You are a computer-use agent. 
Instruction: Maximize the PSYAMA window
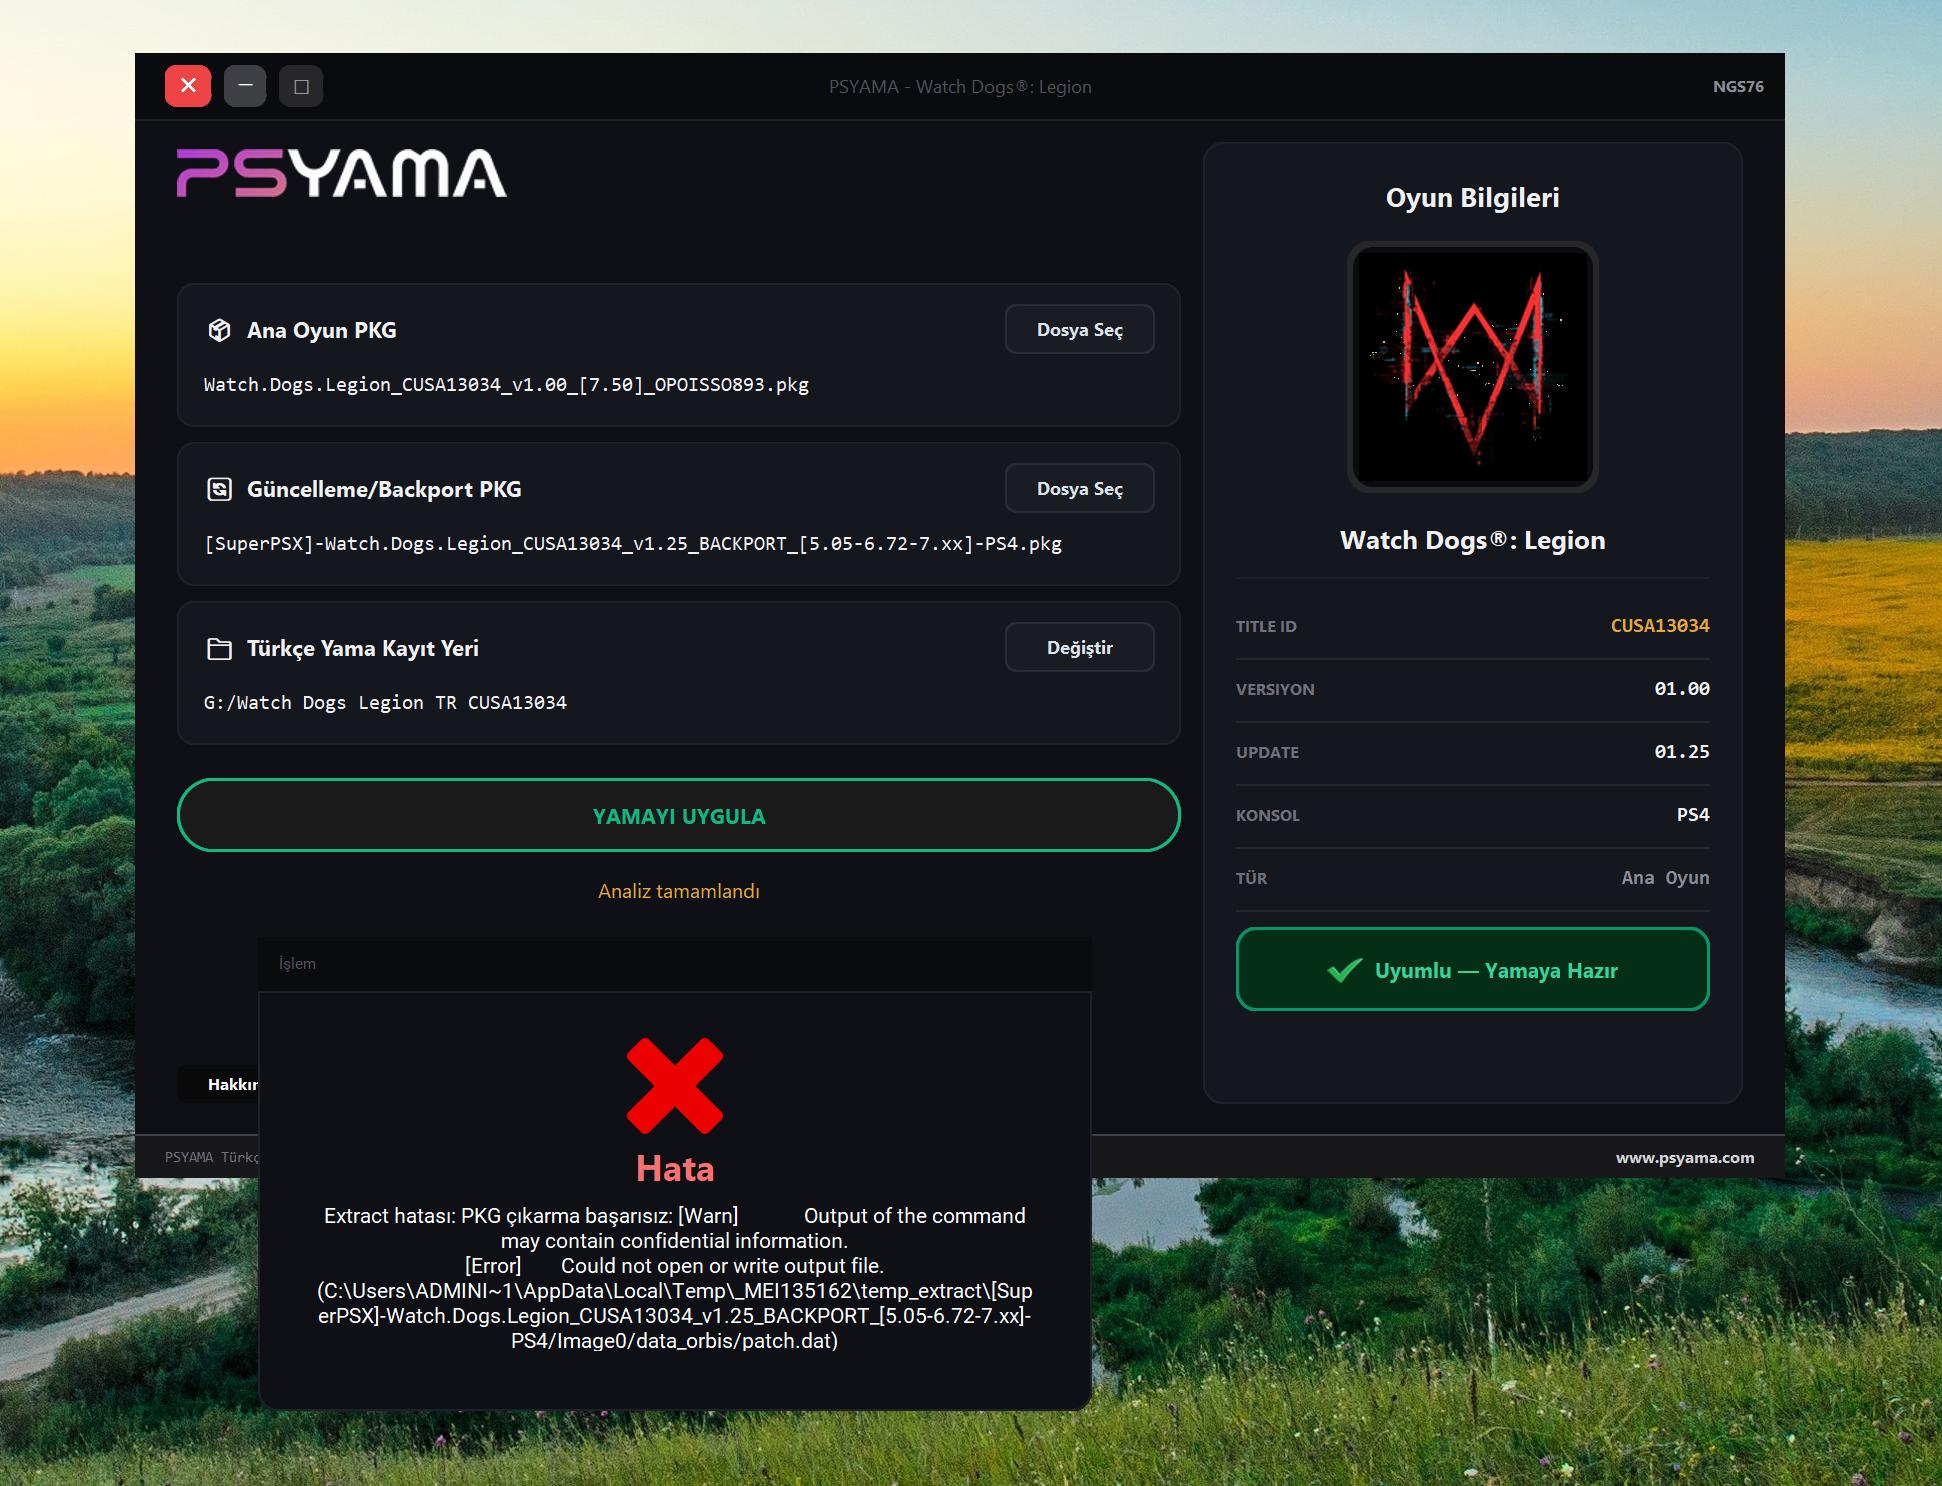point(301,86)
